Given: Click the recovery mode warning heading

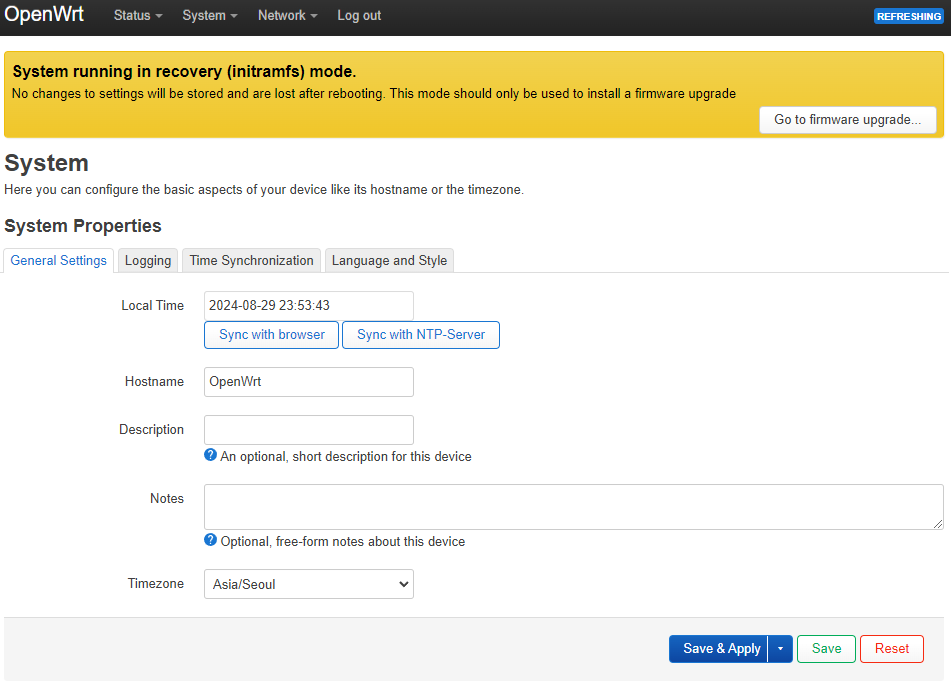Looking at the screenshot, I should tap(184, 72).
